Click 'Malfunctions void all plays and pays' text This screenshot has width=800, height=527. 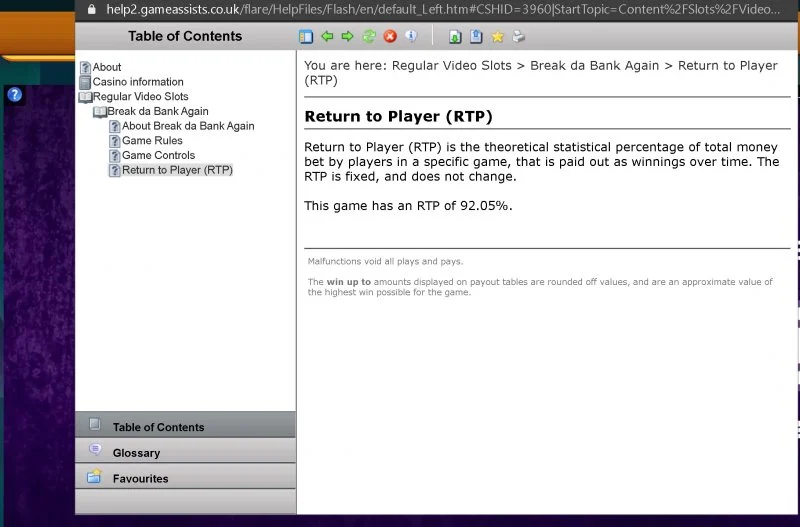(385, 261)
